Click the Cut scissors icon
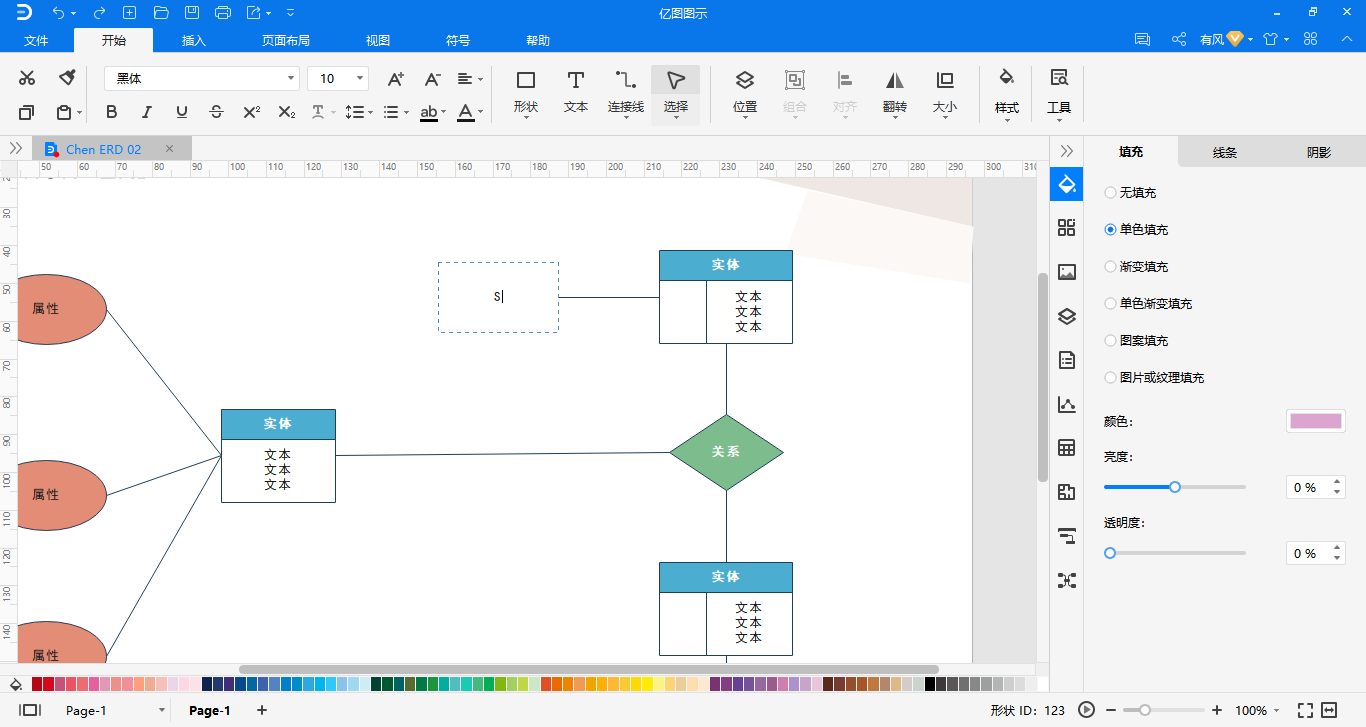Viewport: 1366px width, 727px height. (27, 78)
